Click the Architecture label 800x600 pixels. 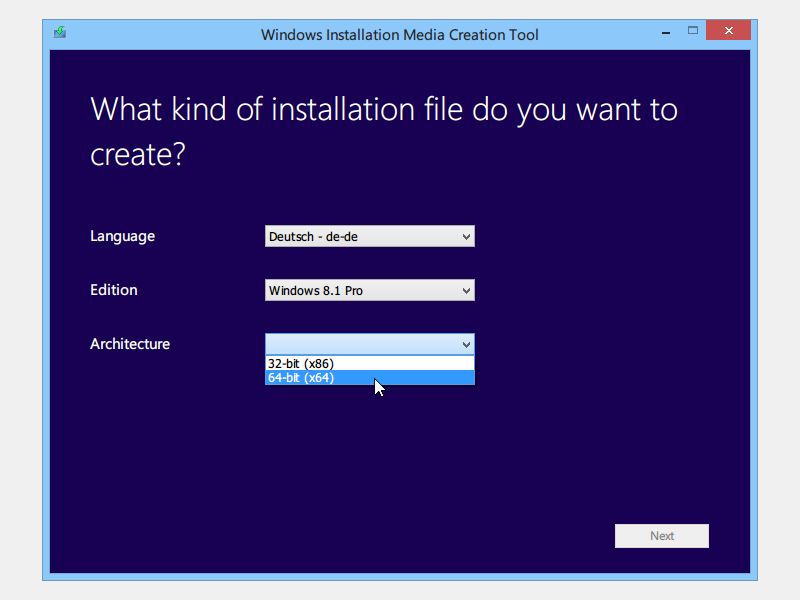tap(130, 344)
